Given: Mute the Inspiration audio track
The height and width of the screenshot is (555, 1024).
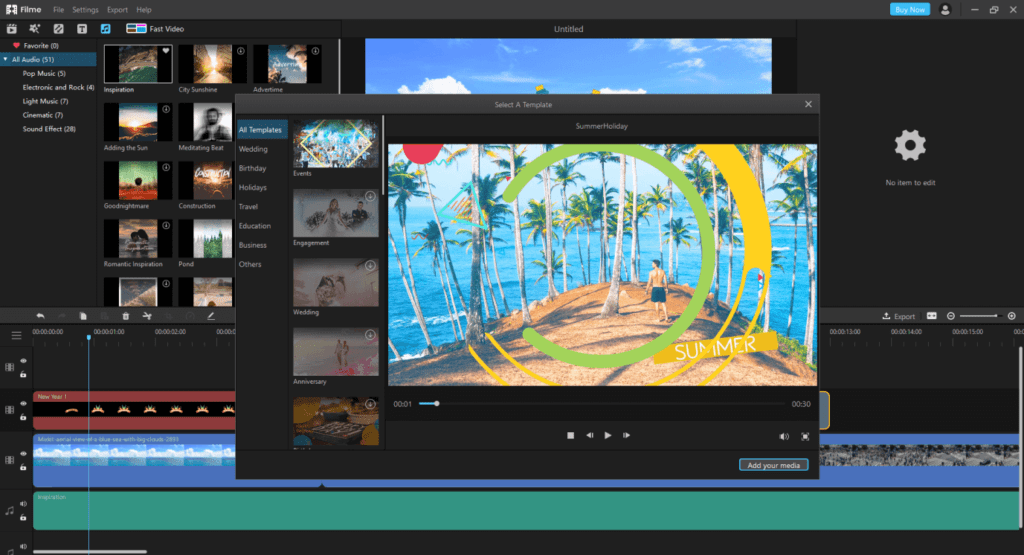Looking at the screenshot, I should (x=24, y=503).
